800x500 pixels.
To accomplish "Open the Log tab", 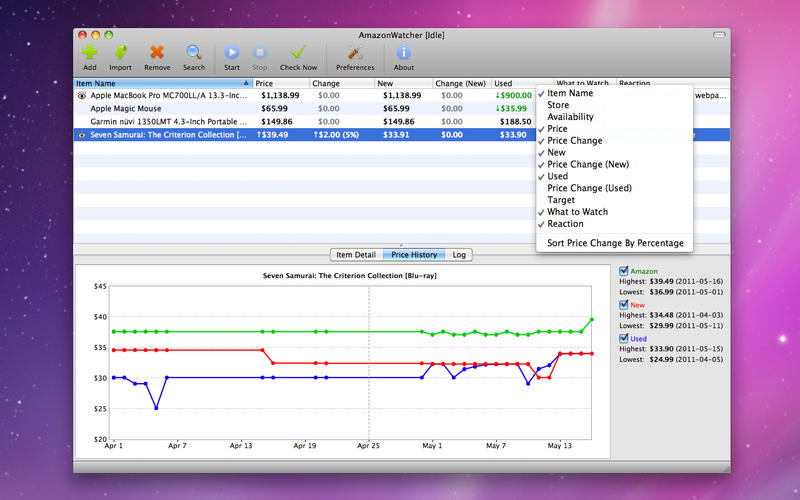I will [459, 255].
